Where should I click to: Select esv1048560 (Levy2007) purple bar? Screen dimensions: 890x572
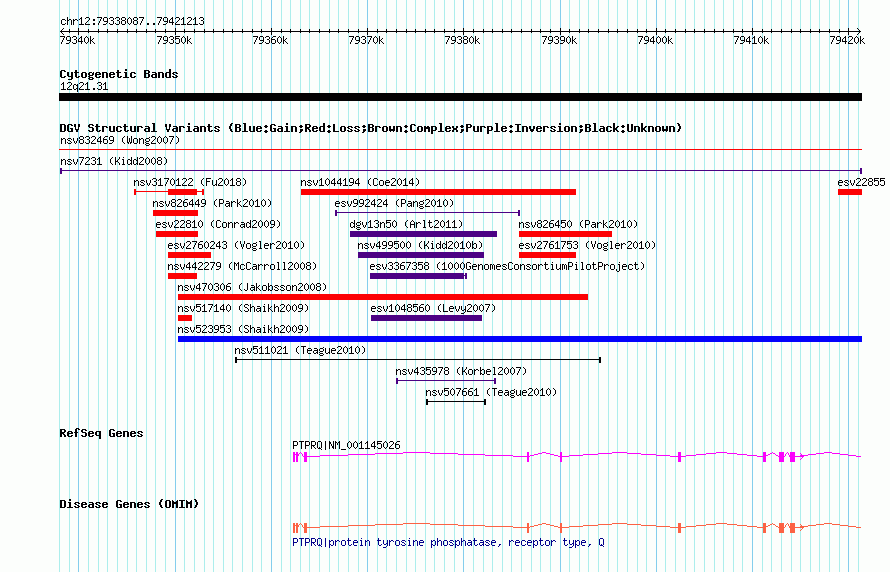pyautogui.click(x=426, y=318)
